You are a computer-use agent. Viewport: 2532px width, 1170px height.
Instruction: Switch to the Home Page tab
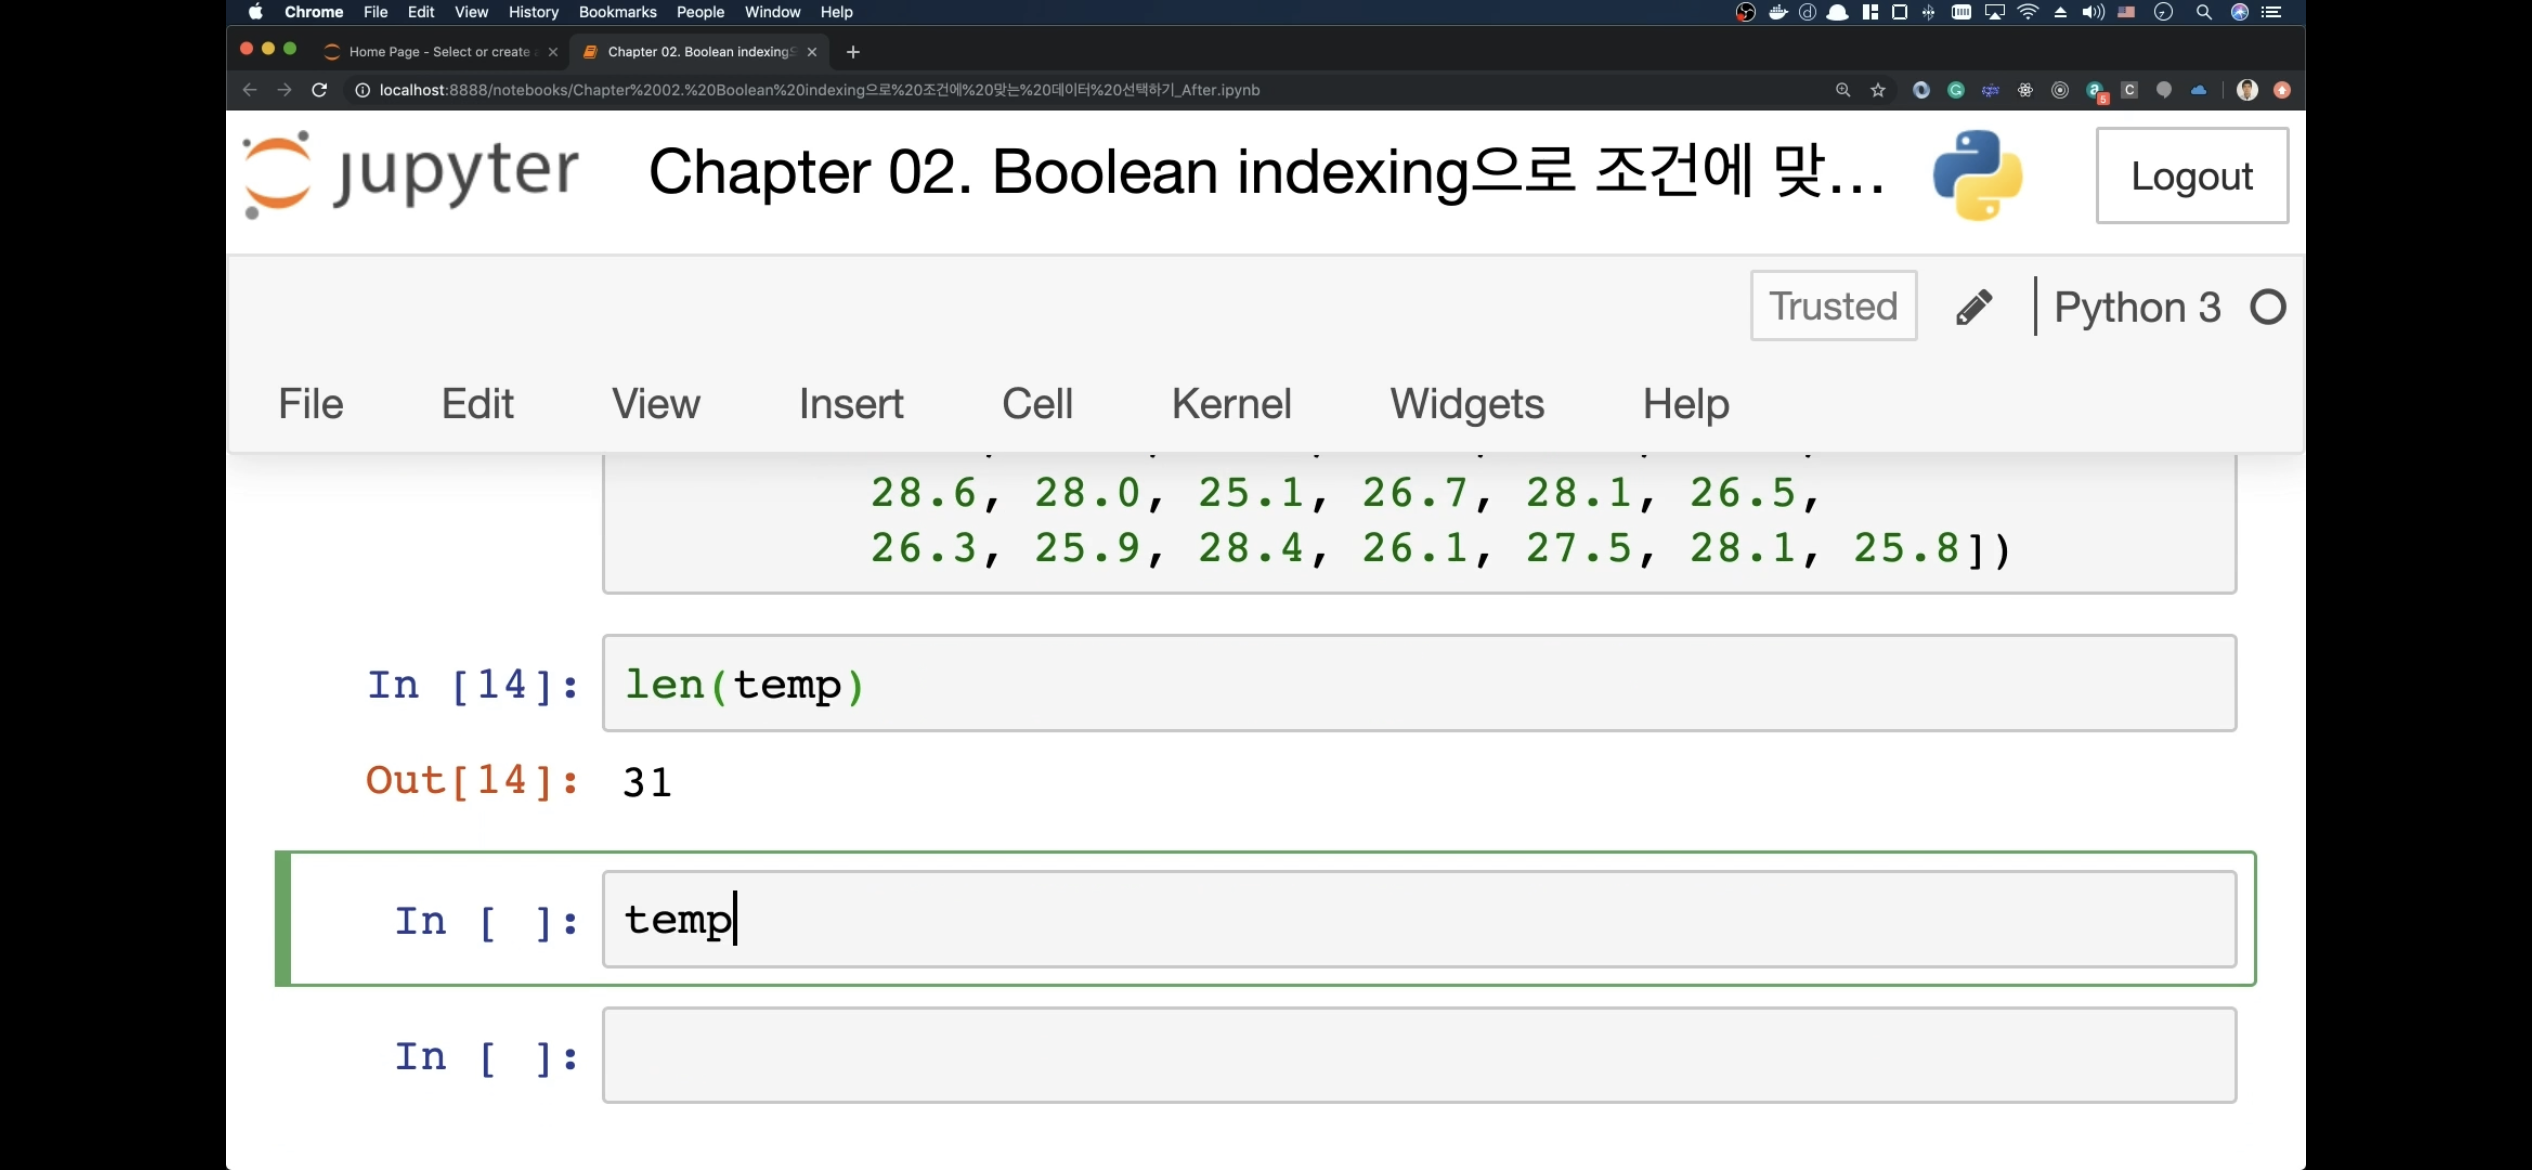[x=438, y=52]
